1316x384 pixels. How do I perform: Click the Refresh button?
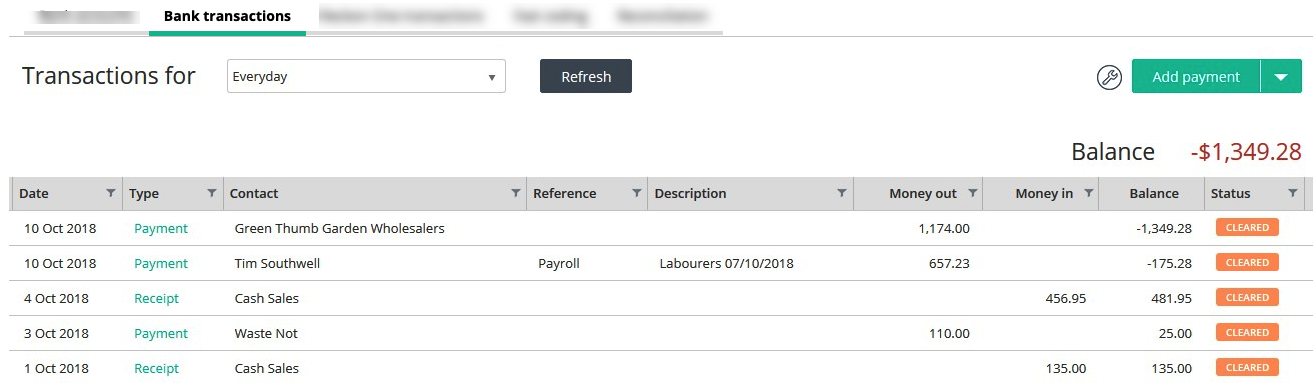point(586,76)
